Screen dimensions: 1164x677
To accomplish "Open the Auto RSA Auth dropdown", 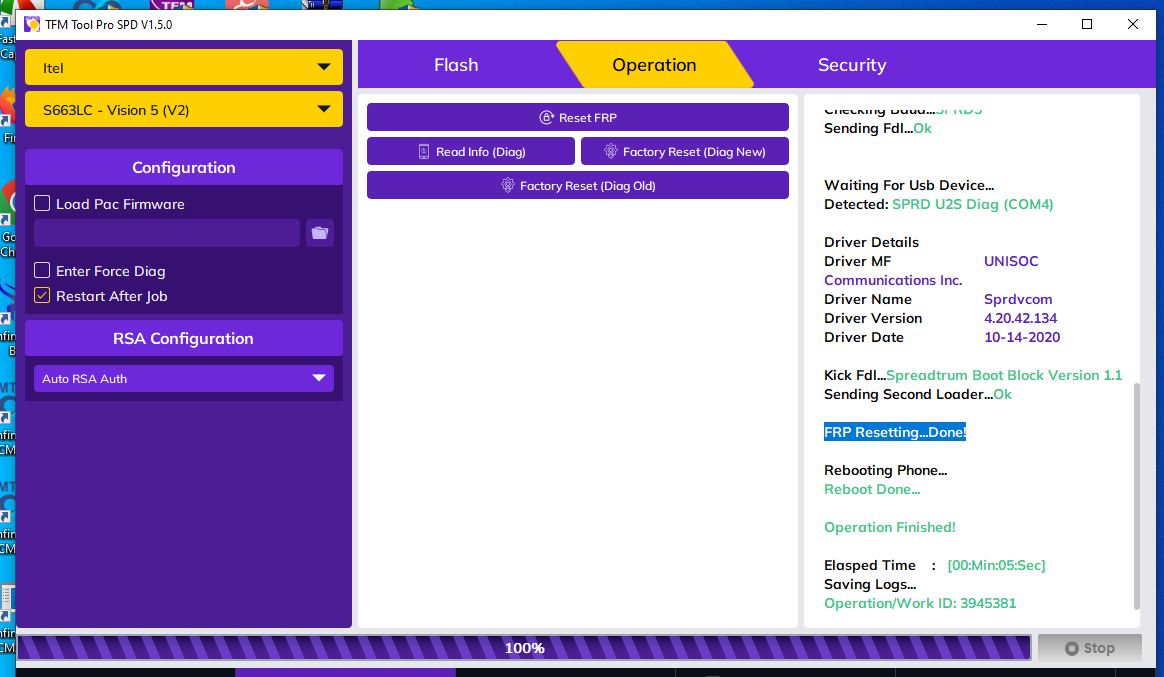I will coord(184,379).
